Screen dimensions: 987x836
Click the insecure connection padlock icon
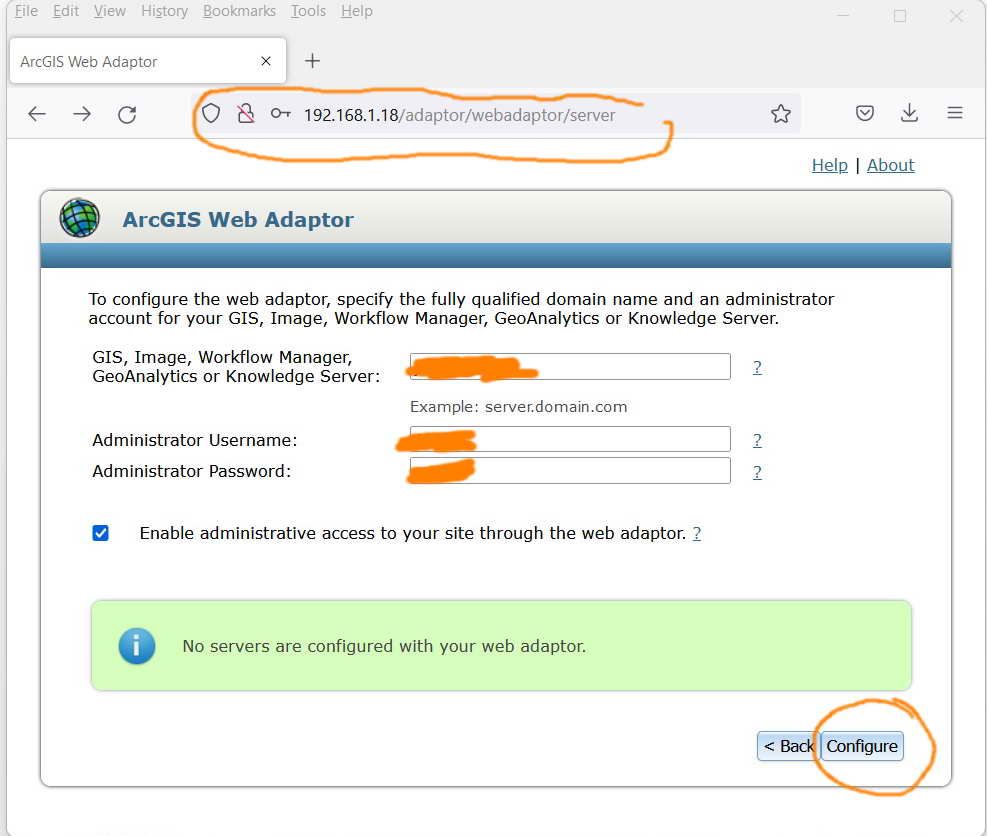[245, 113]
